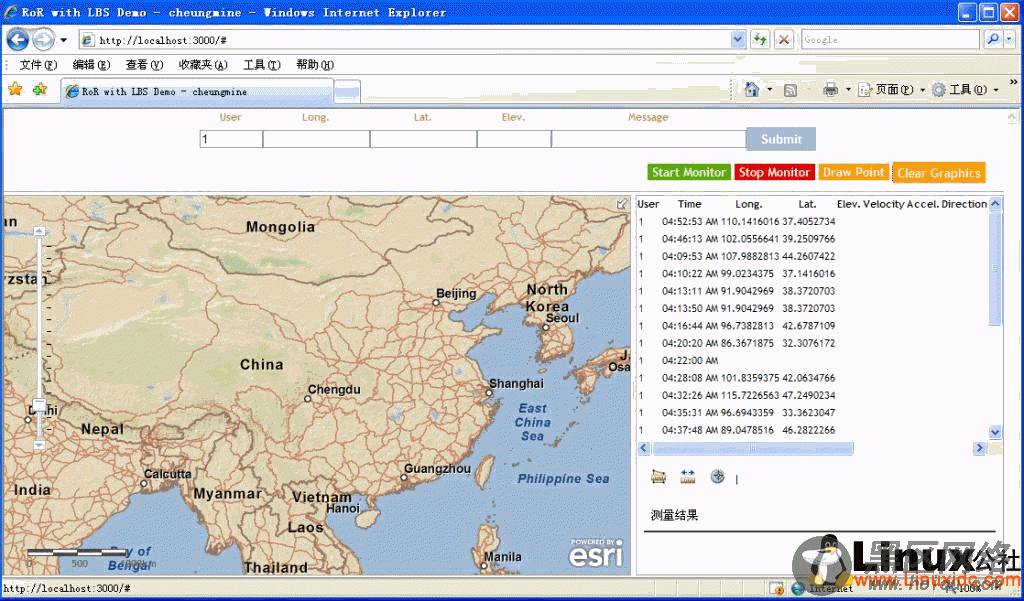Go back with the browser Back button
Image resolution: width=1024 pixels, height=601 pixels.
[18, 40]
